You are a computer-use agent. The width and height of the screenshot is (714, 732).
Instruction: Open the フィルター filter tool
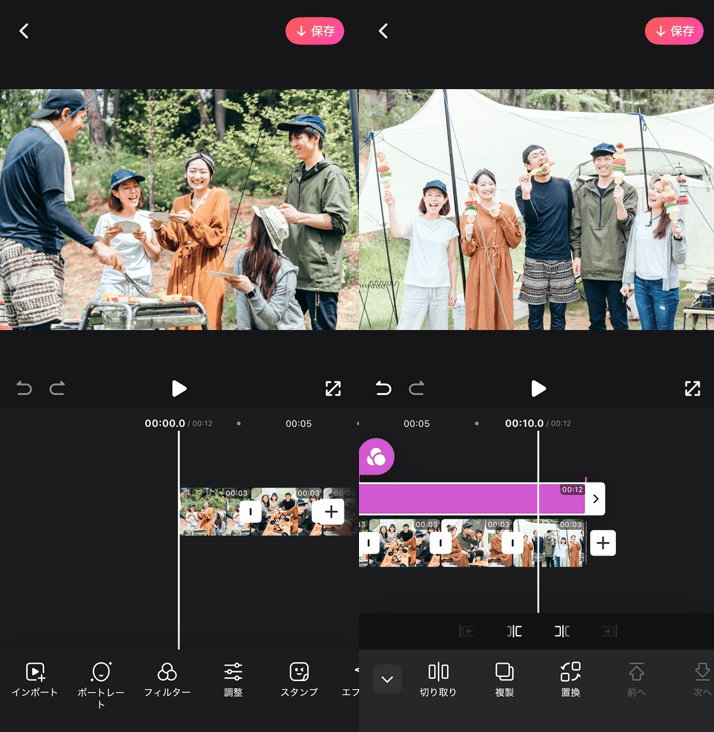[x=167, y=680]
